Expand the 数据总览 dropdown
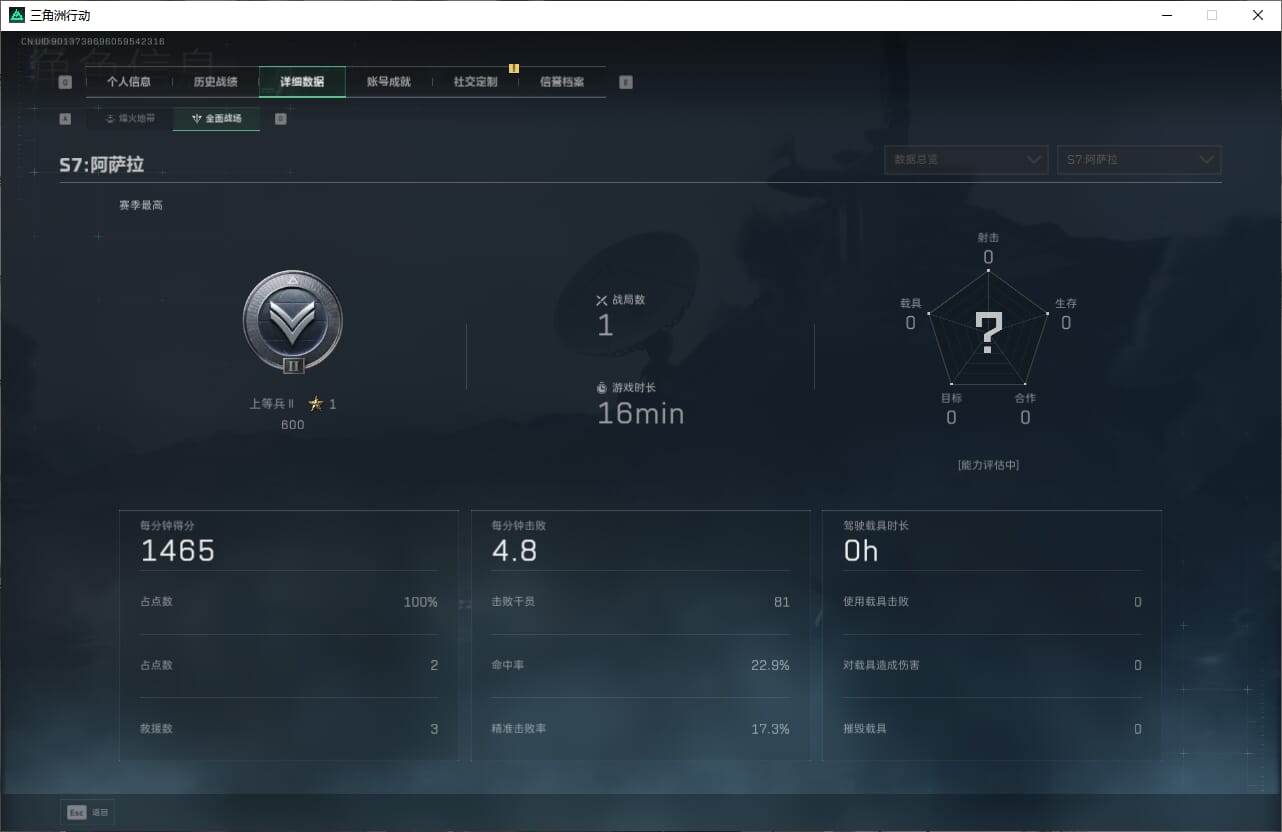 pyautogui.click(x=966, y=160)
